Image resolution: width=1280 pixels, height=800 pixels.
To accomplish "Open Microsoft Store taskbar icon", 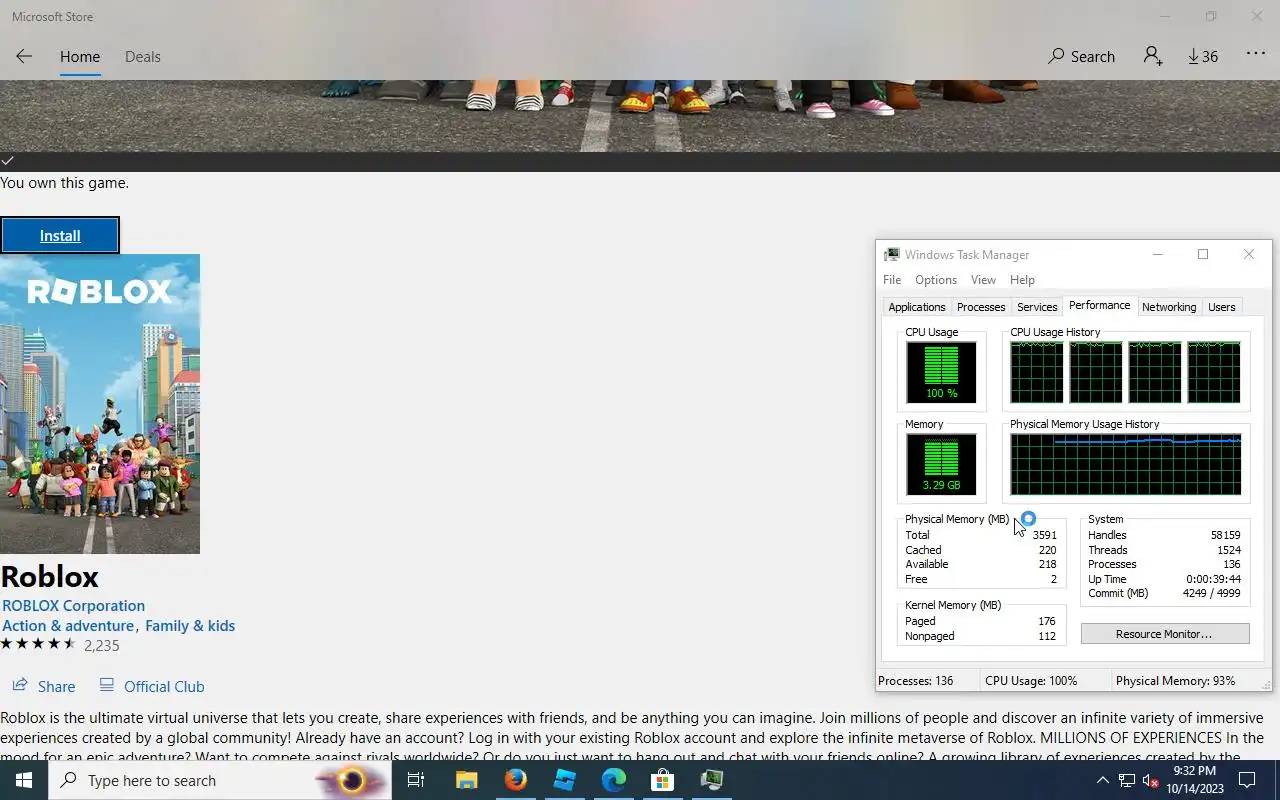I will [662, 780].
